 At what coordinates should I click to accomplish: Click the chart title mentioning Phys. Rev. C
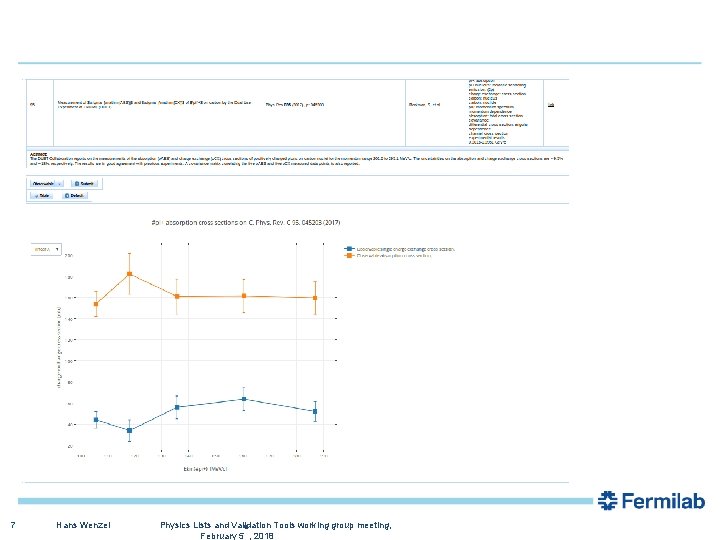[246, 223]
